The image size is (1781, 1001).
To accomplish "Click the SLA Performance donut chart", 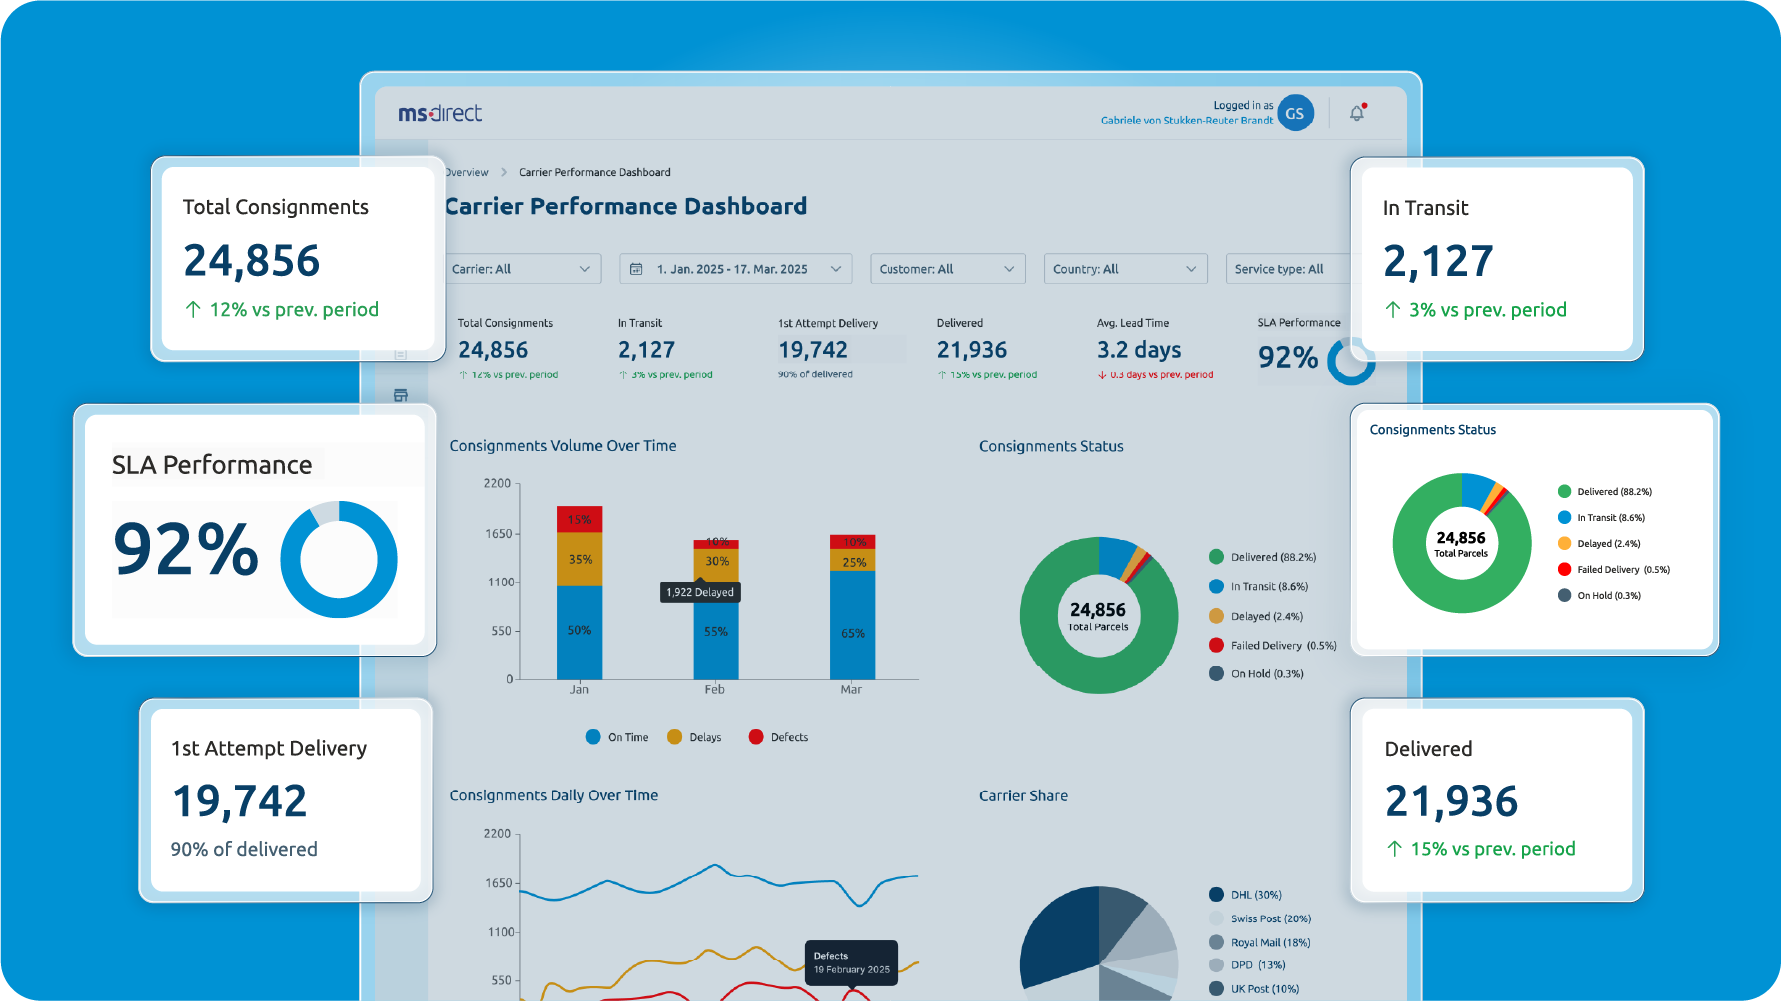I will pos(339,559).
